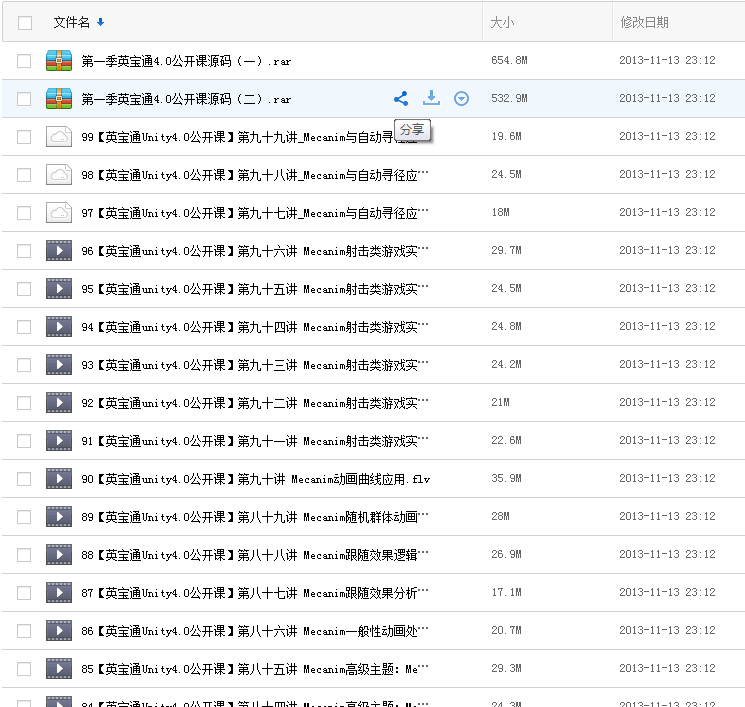Click the RAR archive icon for 源码(一)
745x707 pixels.
(x=59, y=61)
